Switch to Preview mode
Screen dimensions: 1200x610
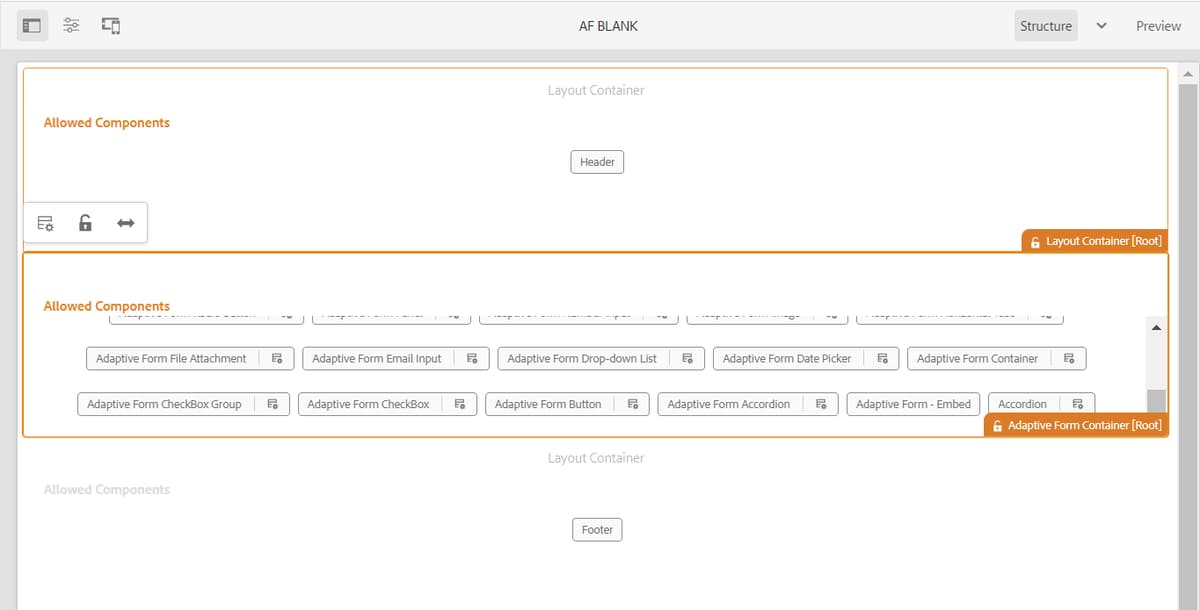click(x=1157, y=25)
